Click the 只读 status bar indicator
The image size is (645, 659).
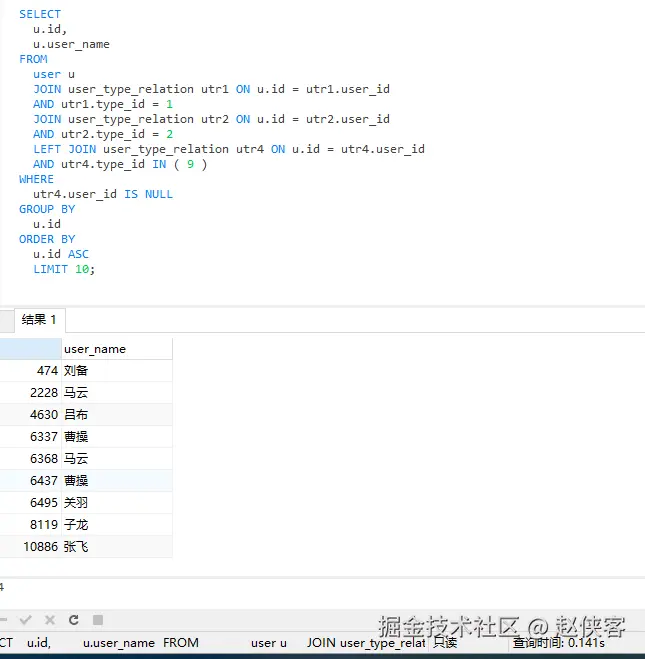coord(445,643)
